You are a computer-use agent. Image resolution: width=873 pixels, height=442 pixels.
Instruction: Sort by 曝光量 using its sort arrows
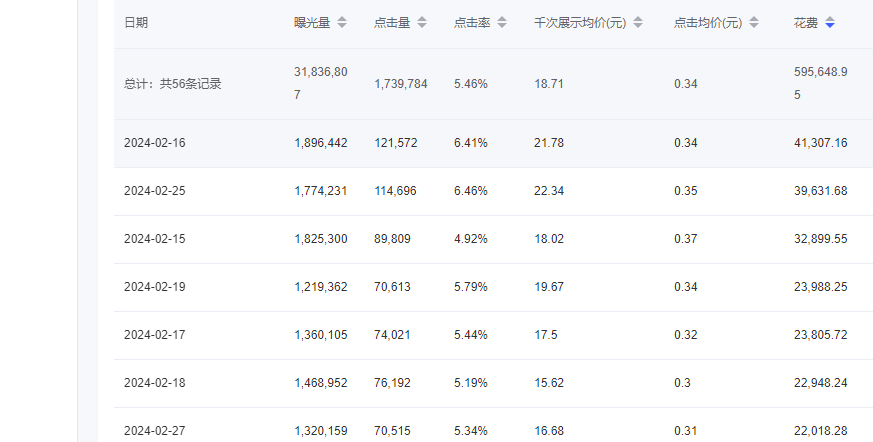point(342,23)
